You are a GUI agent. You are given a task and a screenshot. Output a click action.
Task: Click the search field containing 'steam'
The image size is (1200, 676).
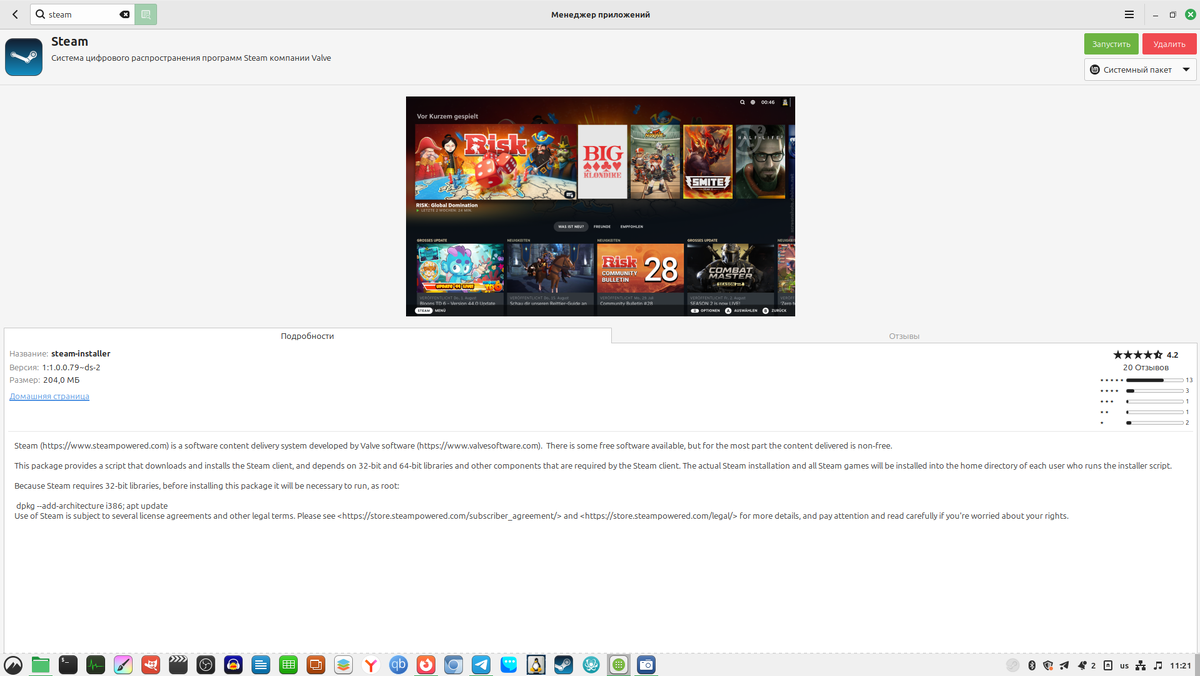tap(83, 15)
